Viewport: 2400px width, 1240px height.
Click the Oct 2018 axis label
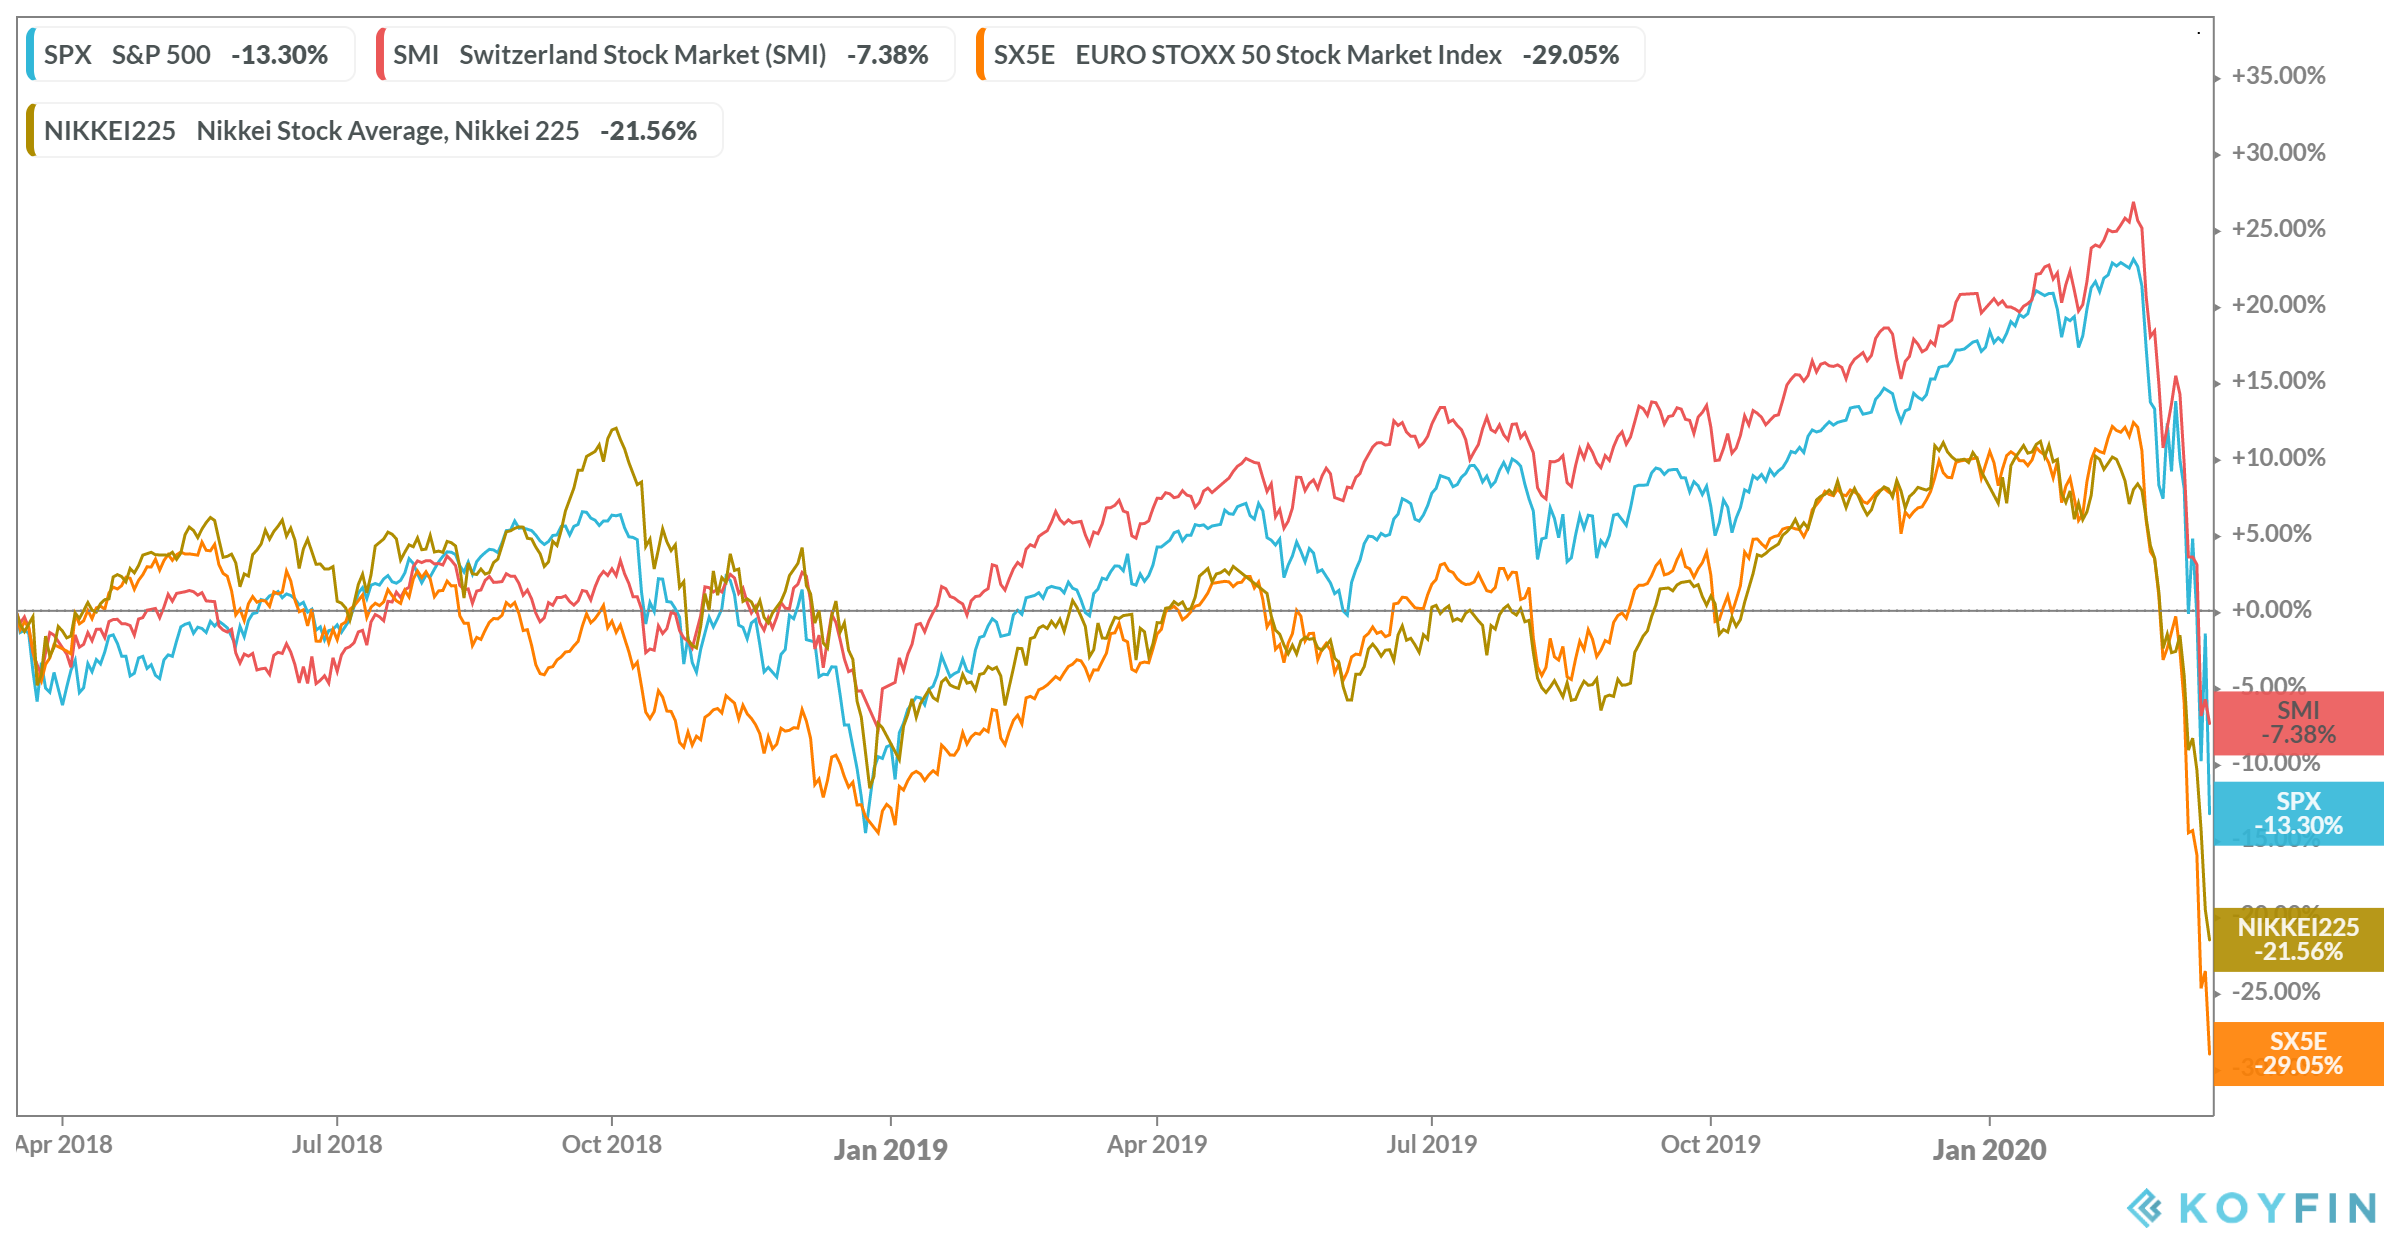[612, 1144]
